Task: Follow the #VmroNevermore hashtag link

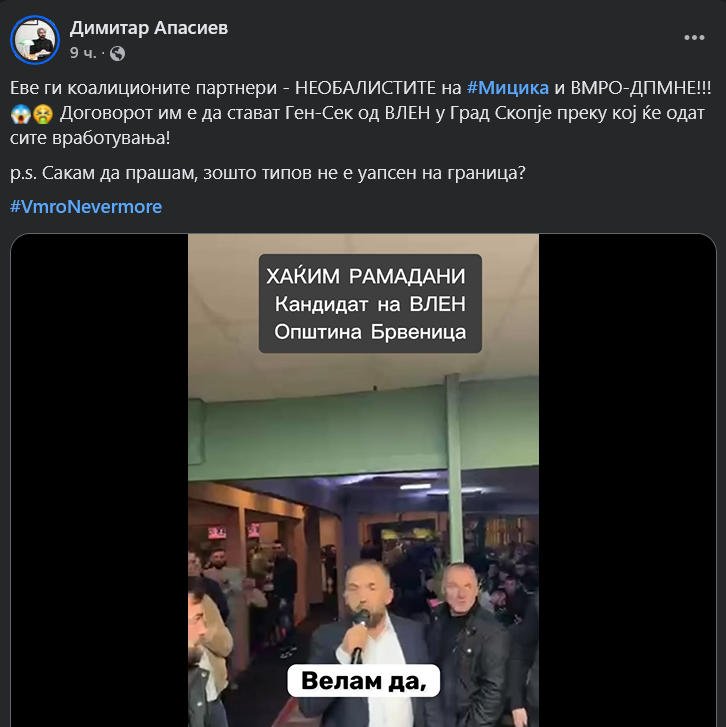Action: [86, 207]
